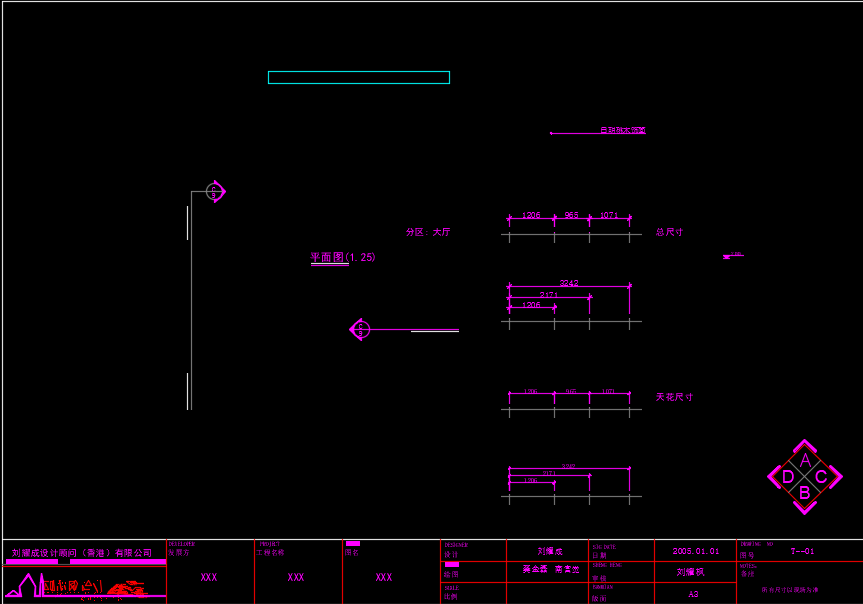Select letter B in elevation compass symbol
Viewport: 863px width, 604px height.
[804, 493]
